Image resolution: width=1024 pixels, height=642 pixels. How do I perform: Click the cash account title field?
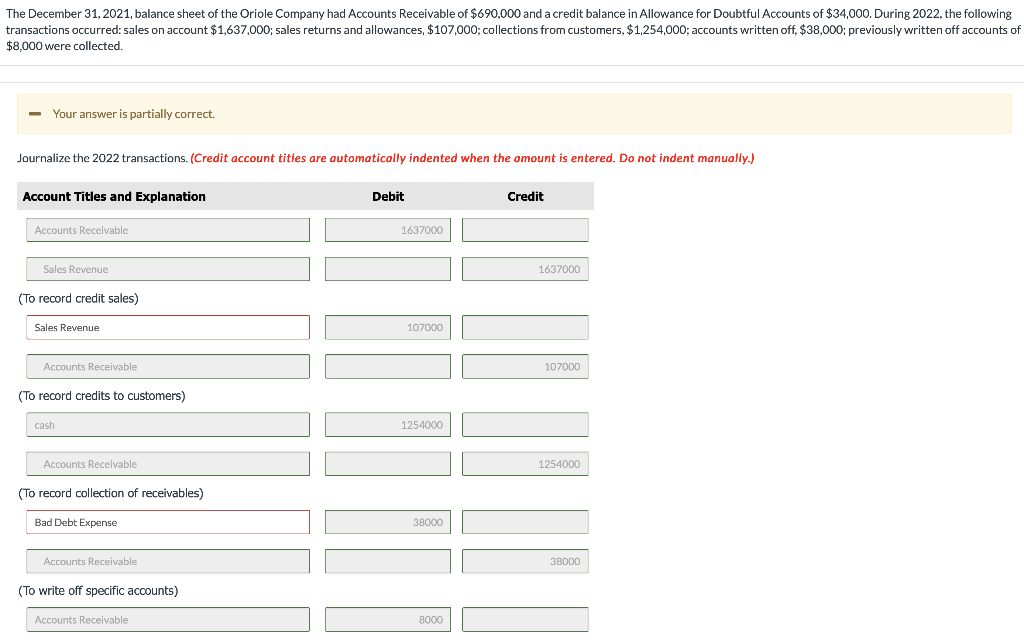pos(168,425)
